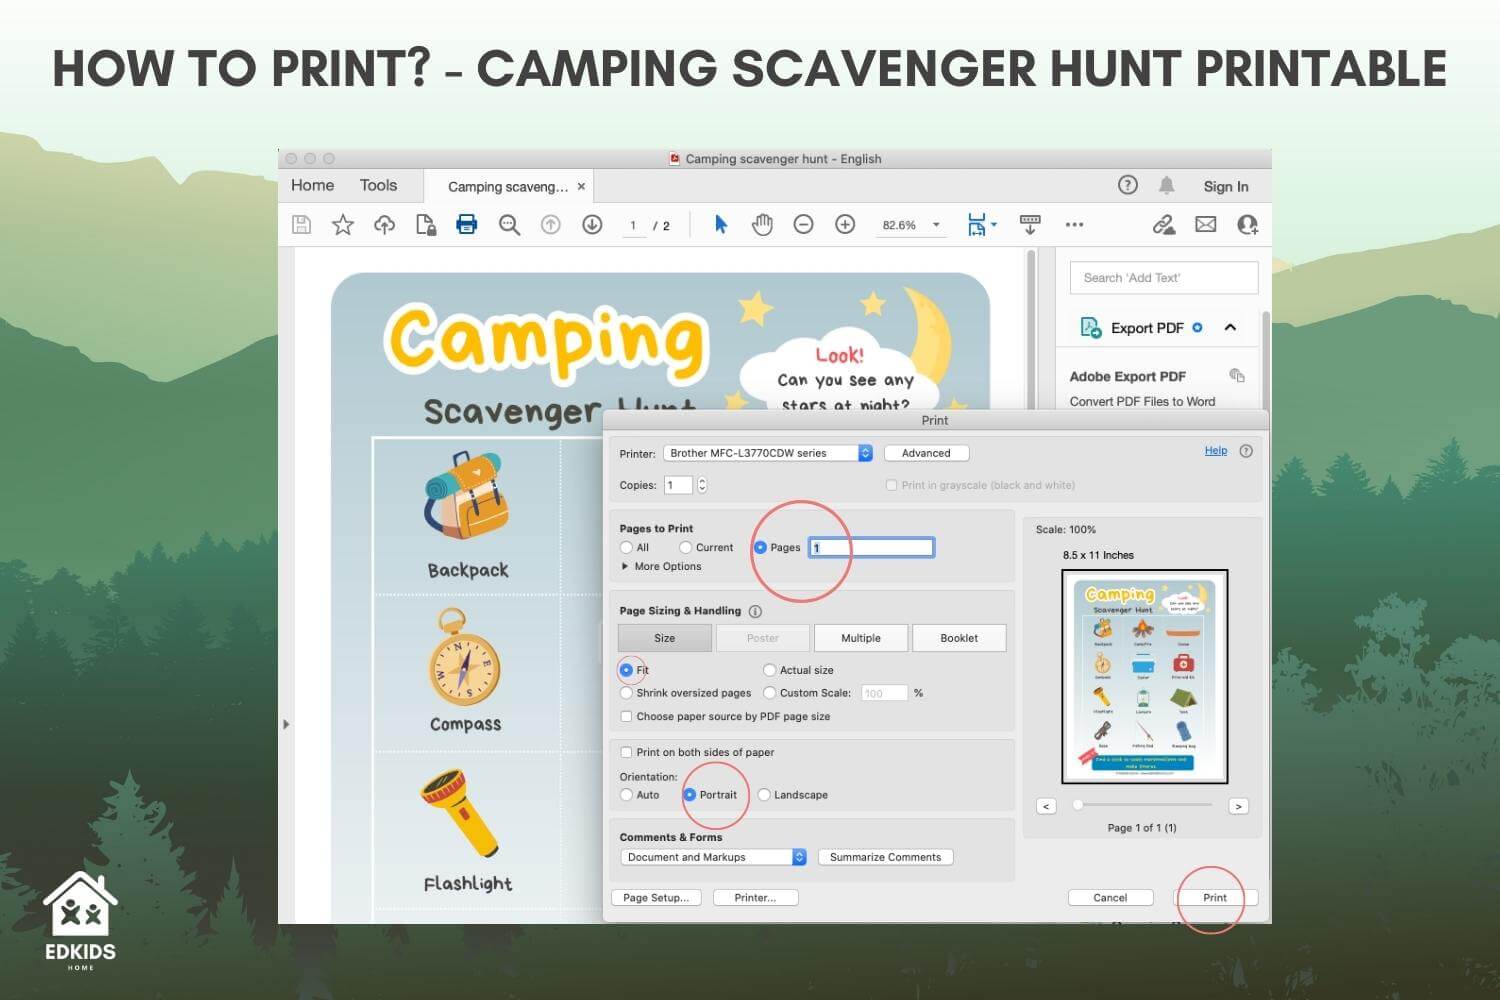
Task: Enable Portrait orientation
Action: pyautogui.click(x=691, y=794)
